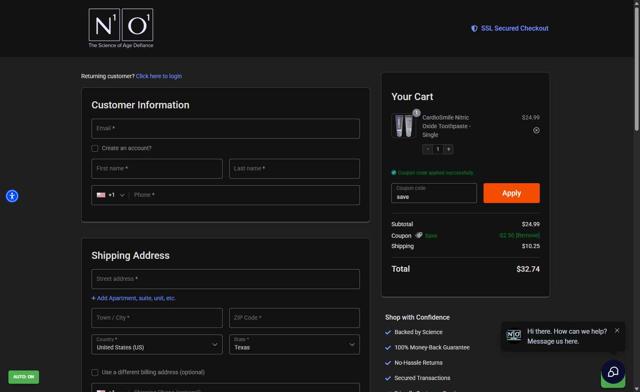Focus the Coupon code field

[x=434, y=193]
